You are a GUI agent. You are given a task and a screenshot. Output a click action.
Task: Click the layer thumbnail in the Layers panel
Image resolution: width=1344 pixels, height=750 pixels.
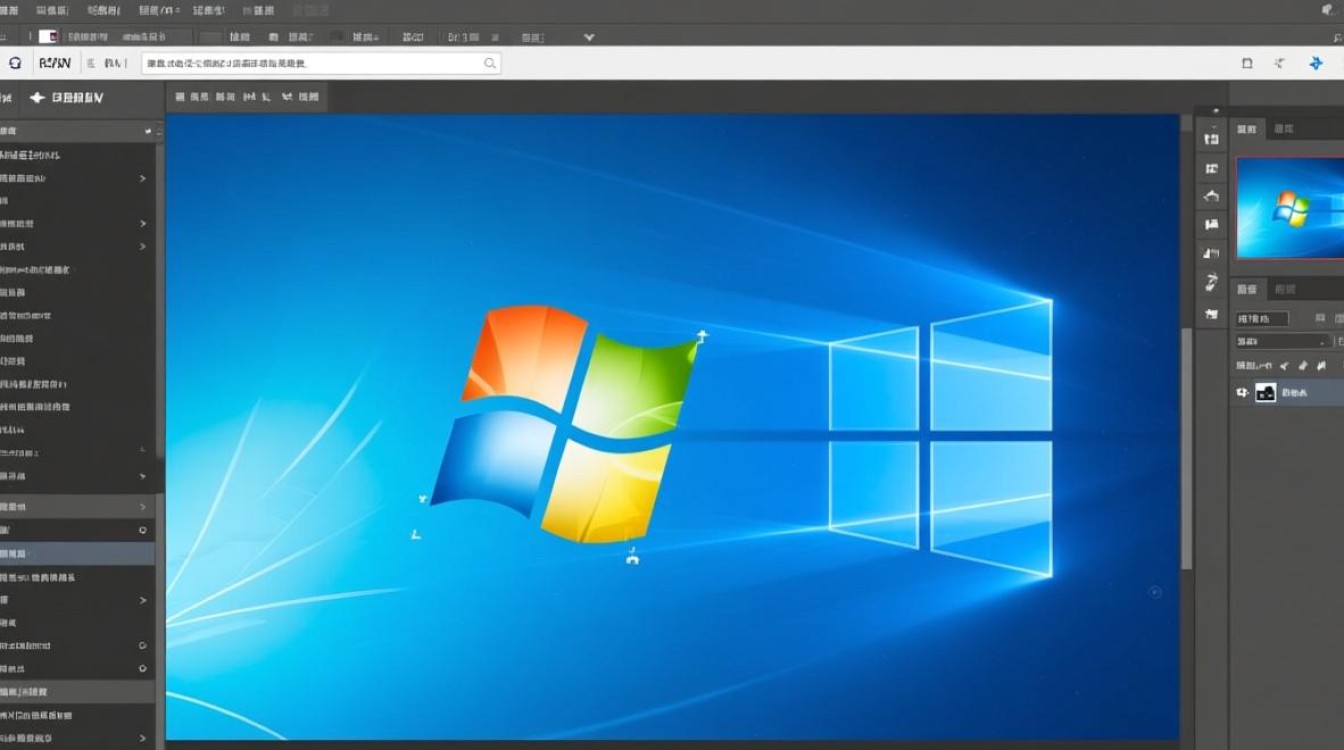point(1267,392)
